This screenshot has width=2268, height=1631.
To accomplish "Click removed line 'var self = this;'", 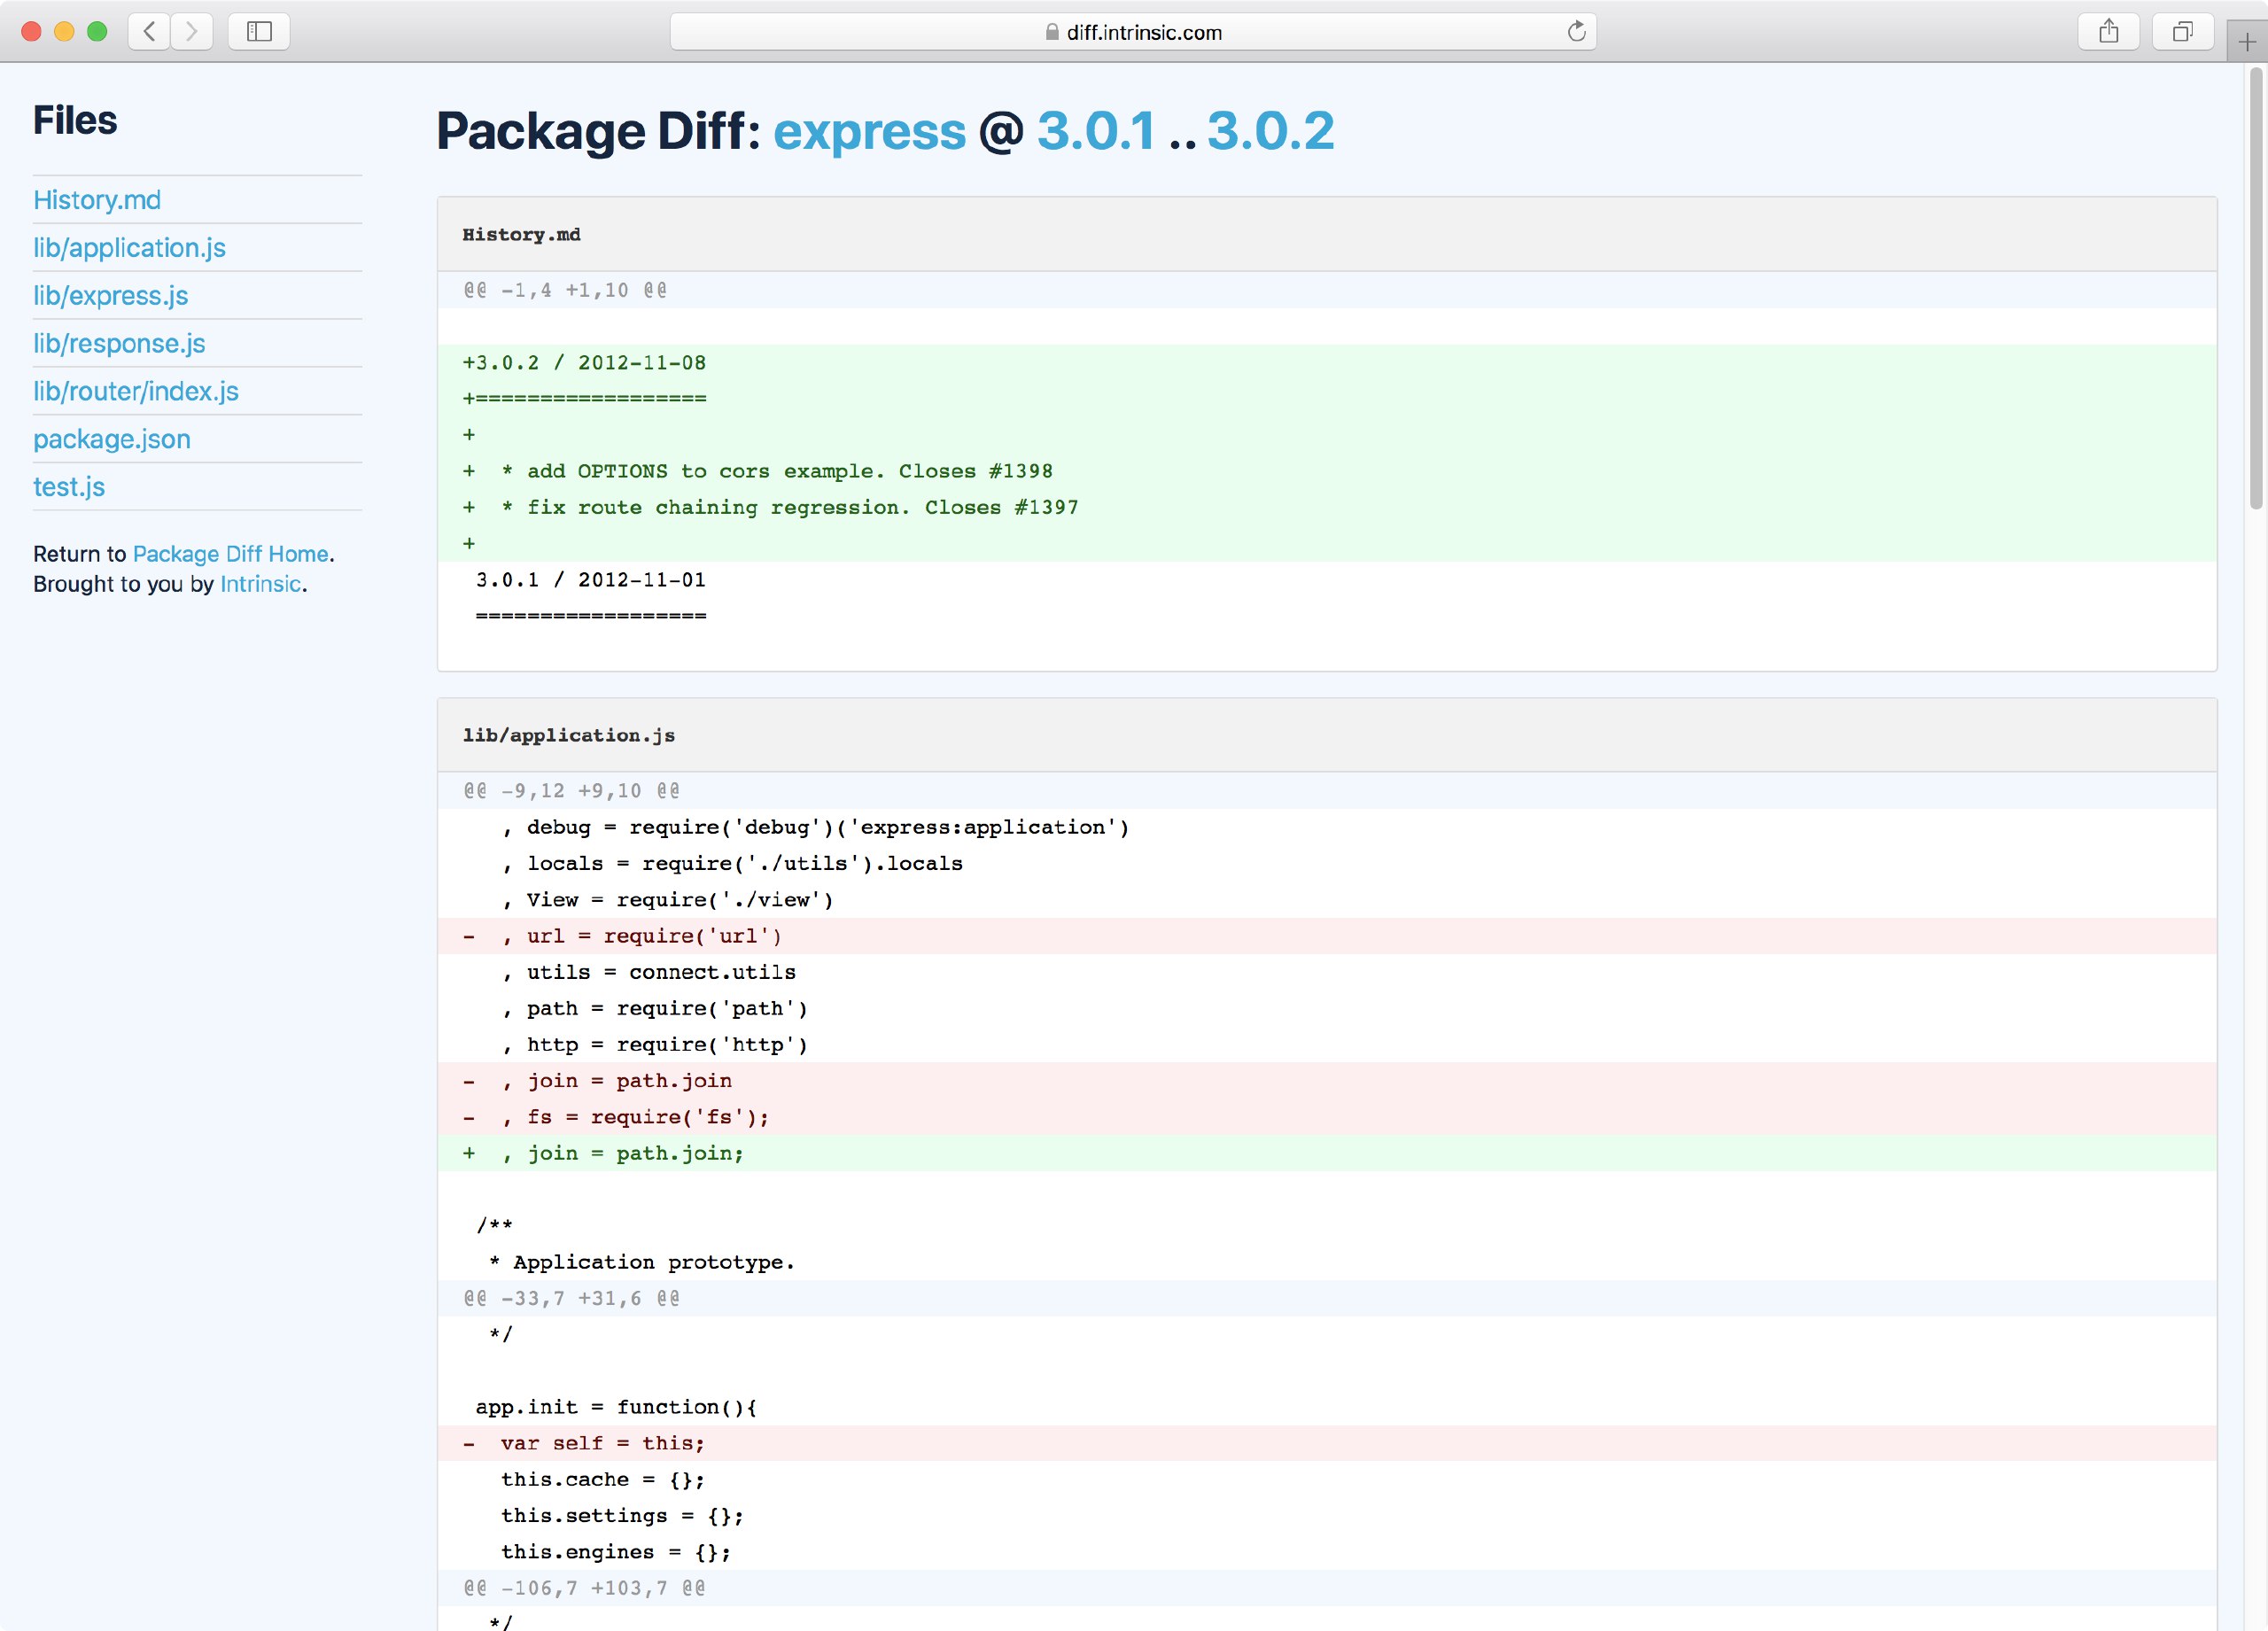I will click(1326, 1443).
